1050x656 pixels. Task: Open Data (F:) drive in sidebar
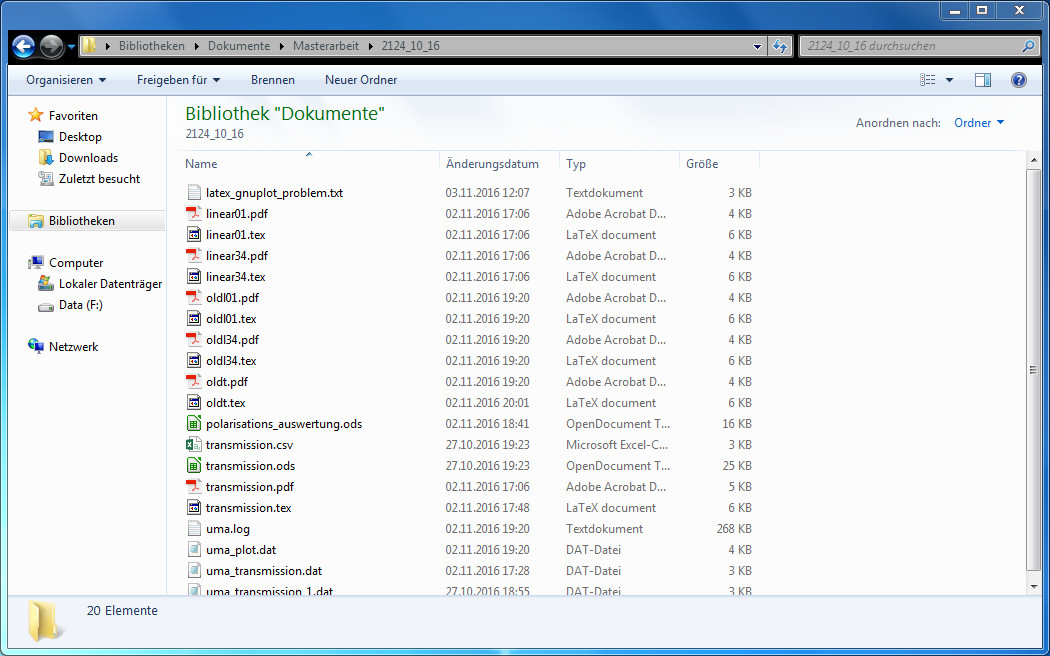tap(80, 305)
